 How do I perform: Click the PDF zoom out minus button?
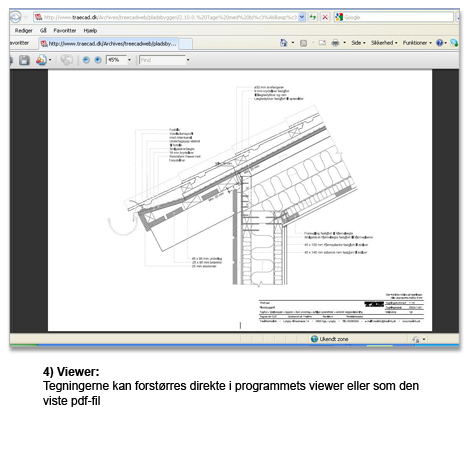86,60
